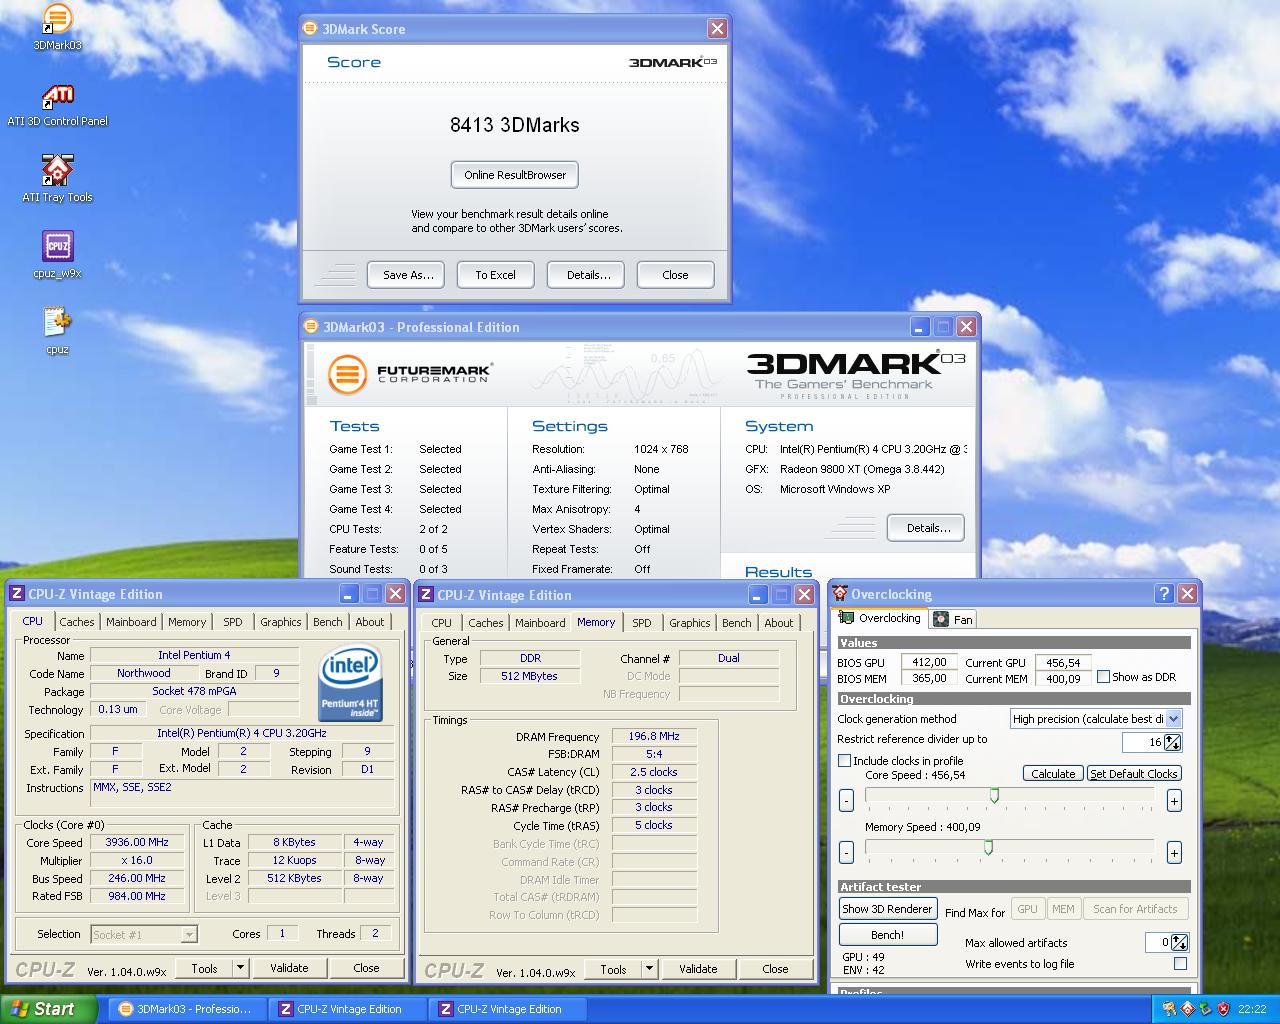Click the Online ResultBrowser button

coord(515,175)
